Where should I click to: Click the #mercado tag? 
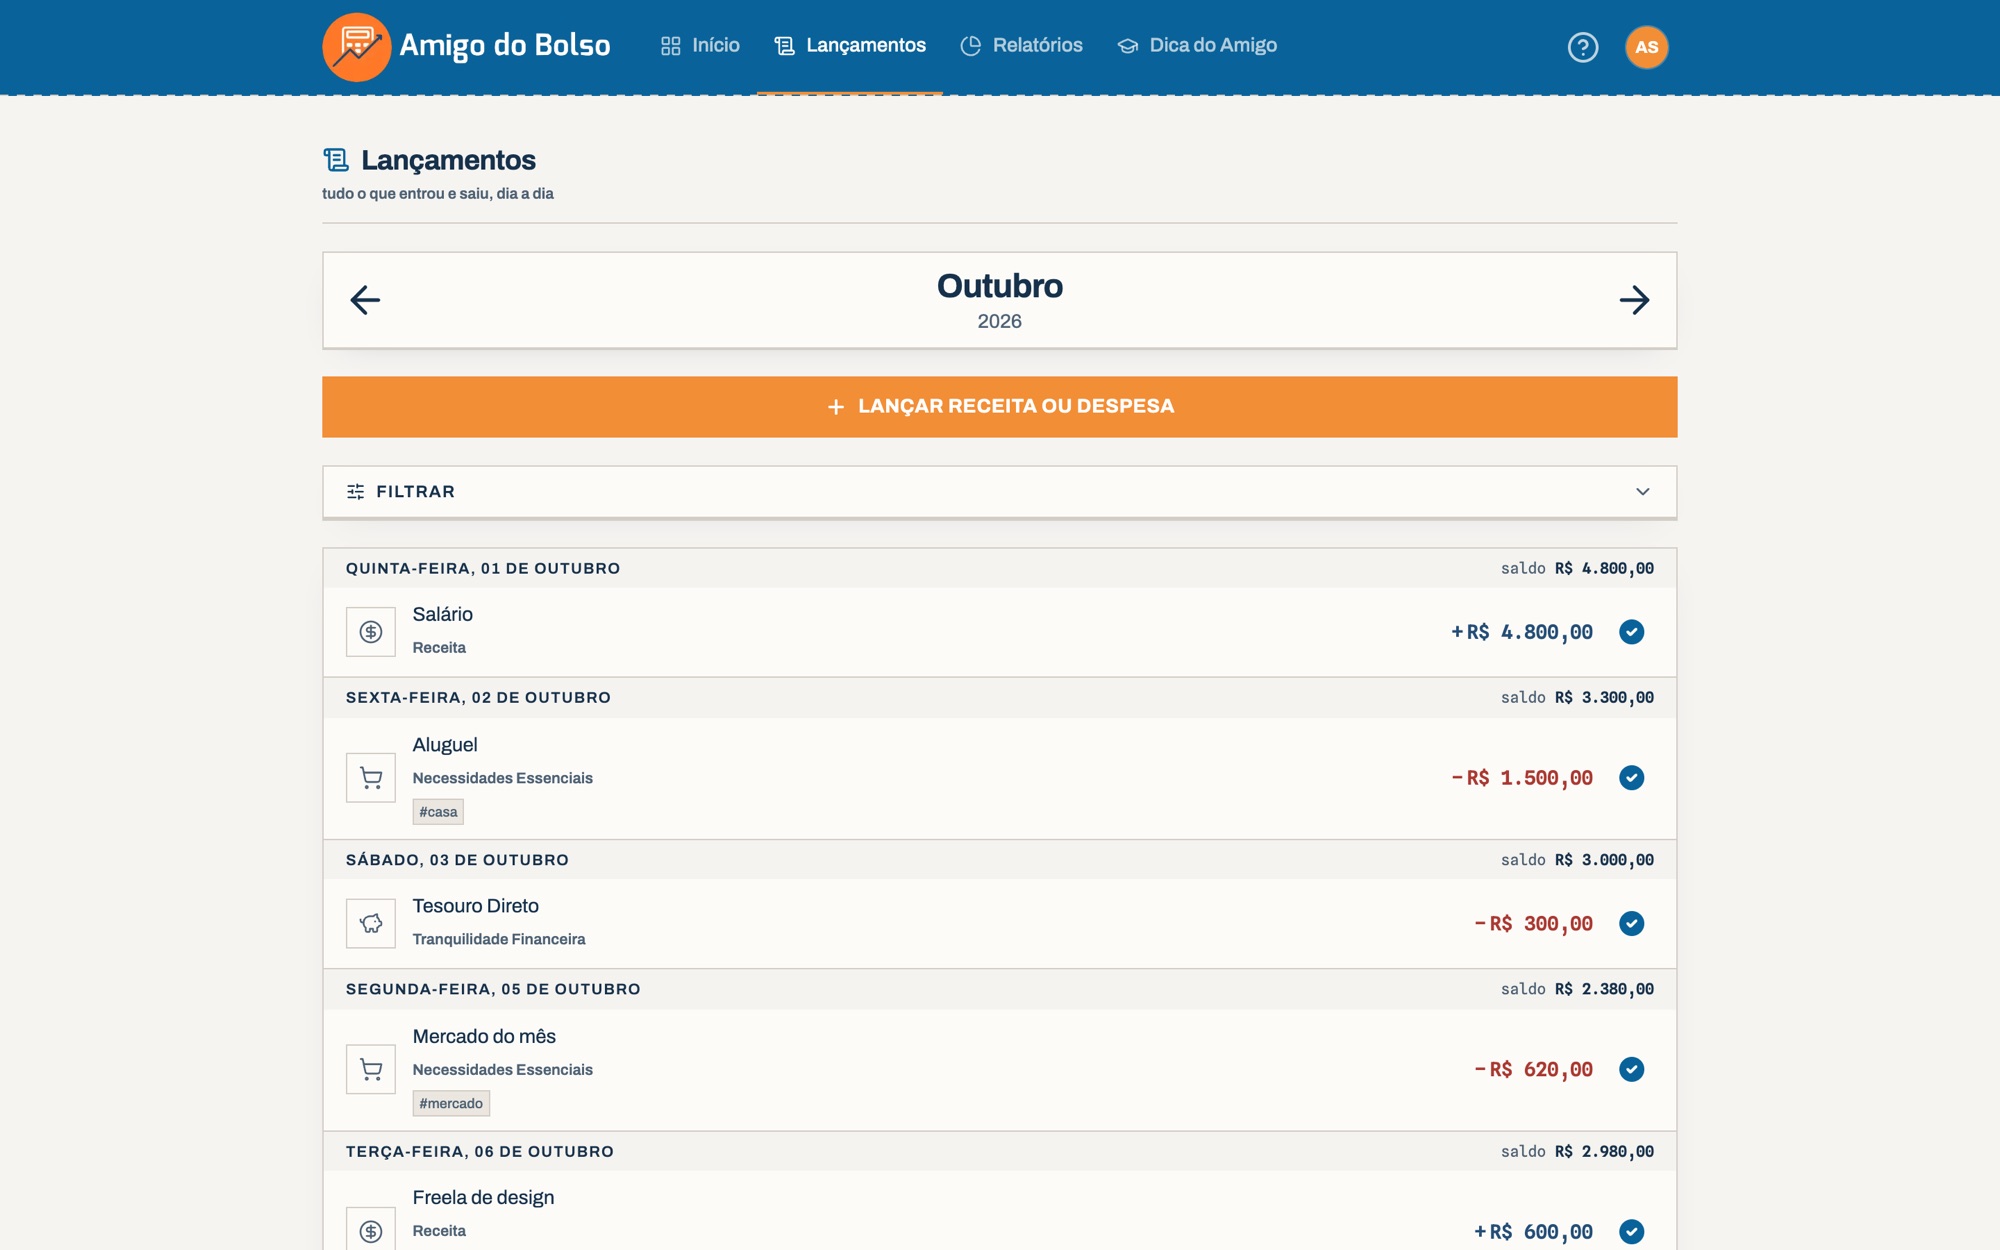451,1104
